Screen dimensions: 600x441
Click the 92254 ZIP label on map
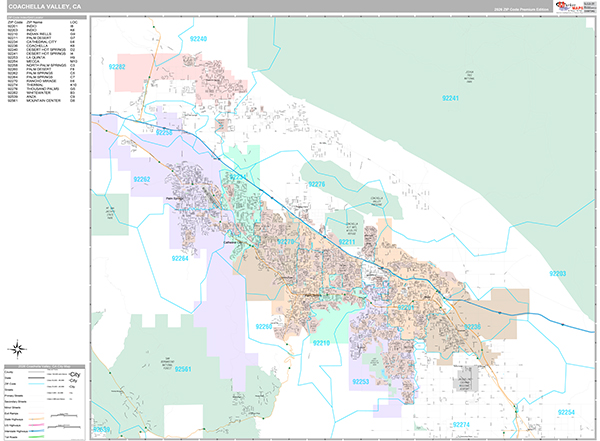566,412
